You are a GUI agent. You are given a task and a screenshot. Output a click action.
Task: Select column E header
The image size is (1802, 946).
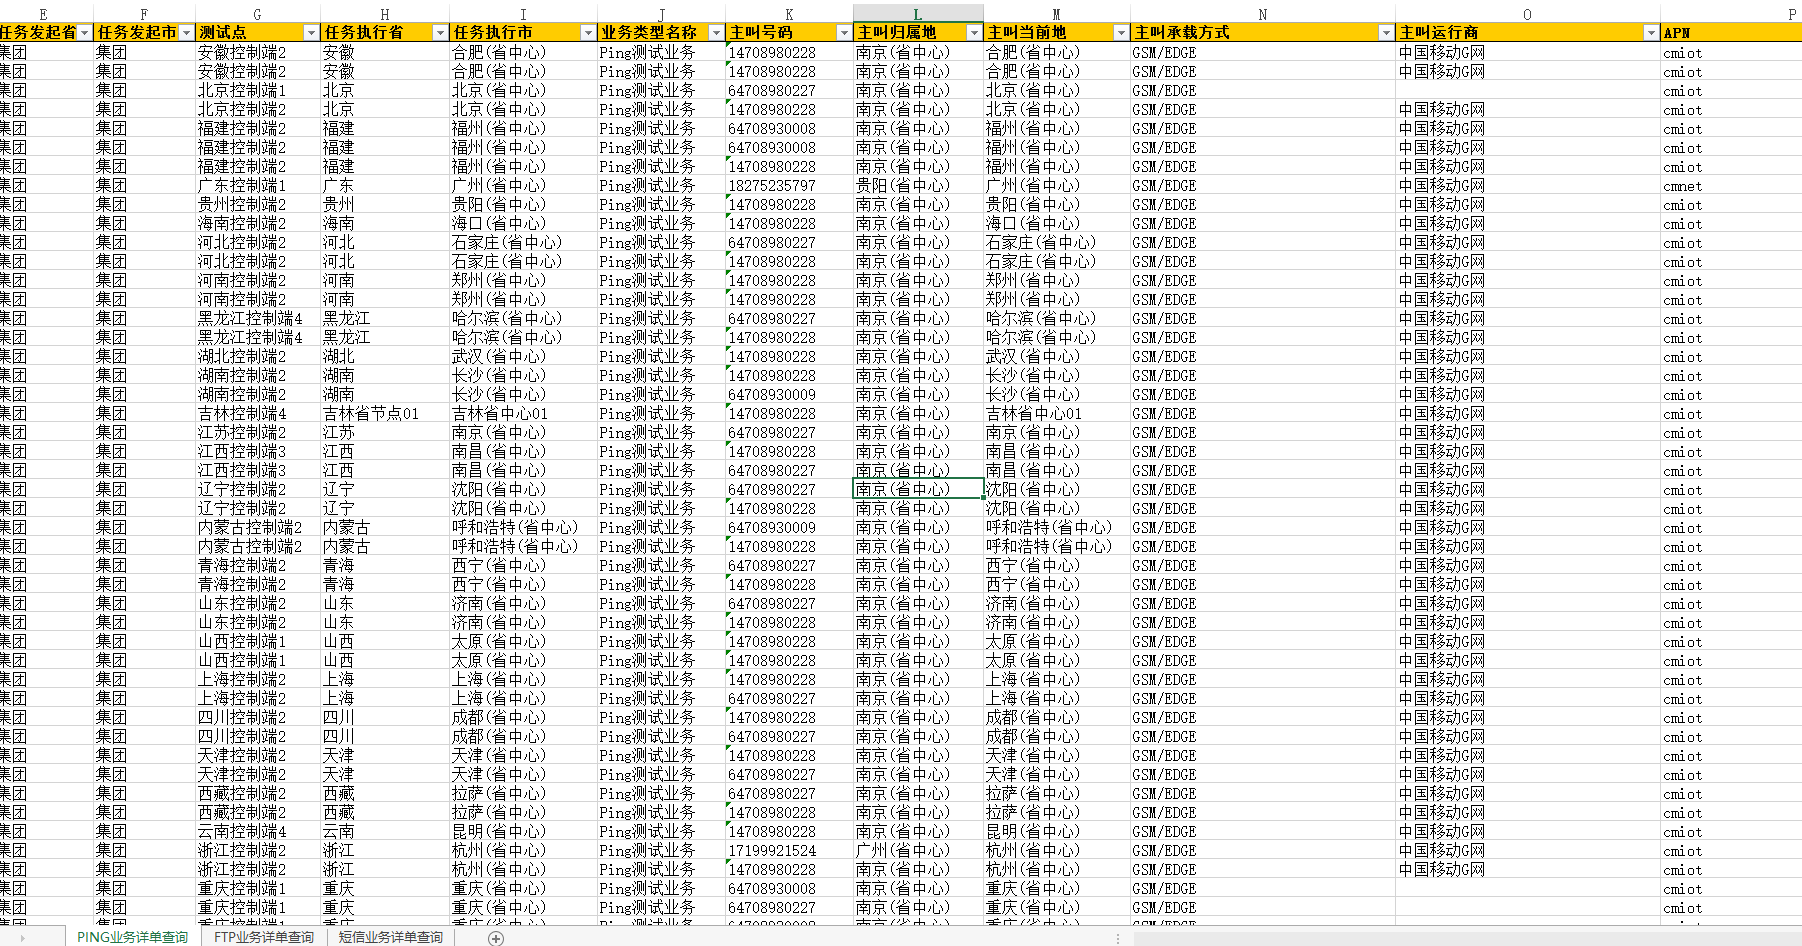click(43, 14)
